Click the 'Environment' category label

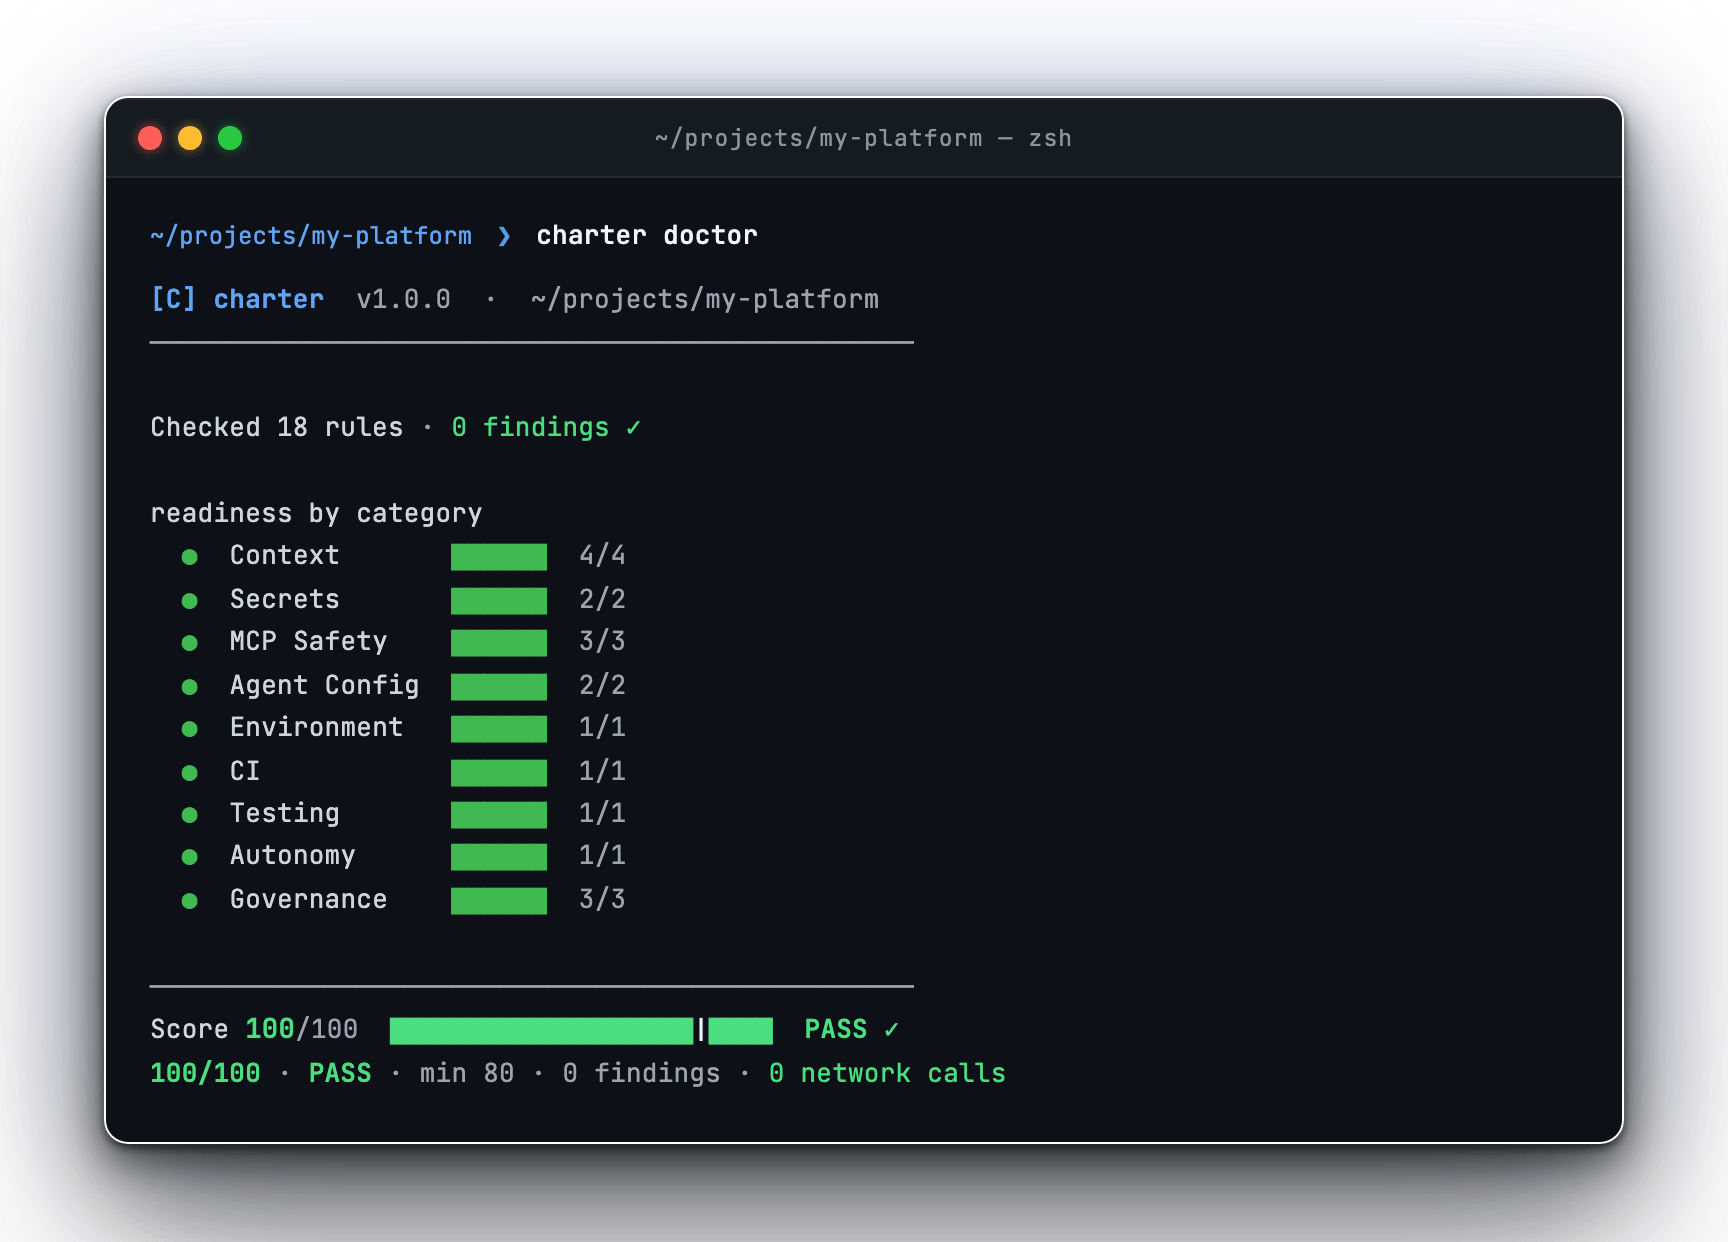coord(316,727)
